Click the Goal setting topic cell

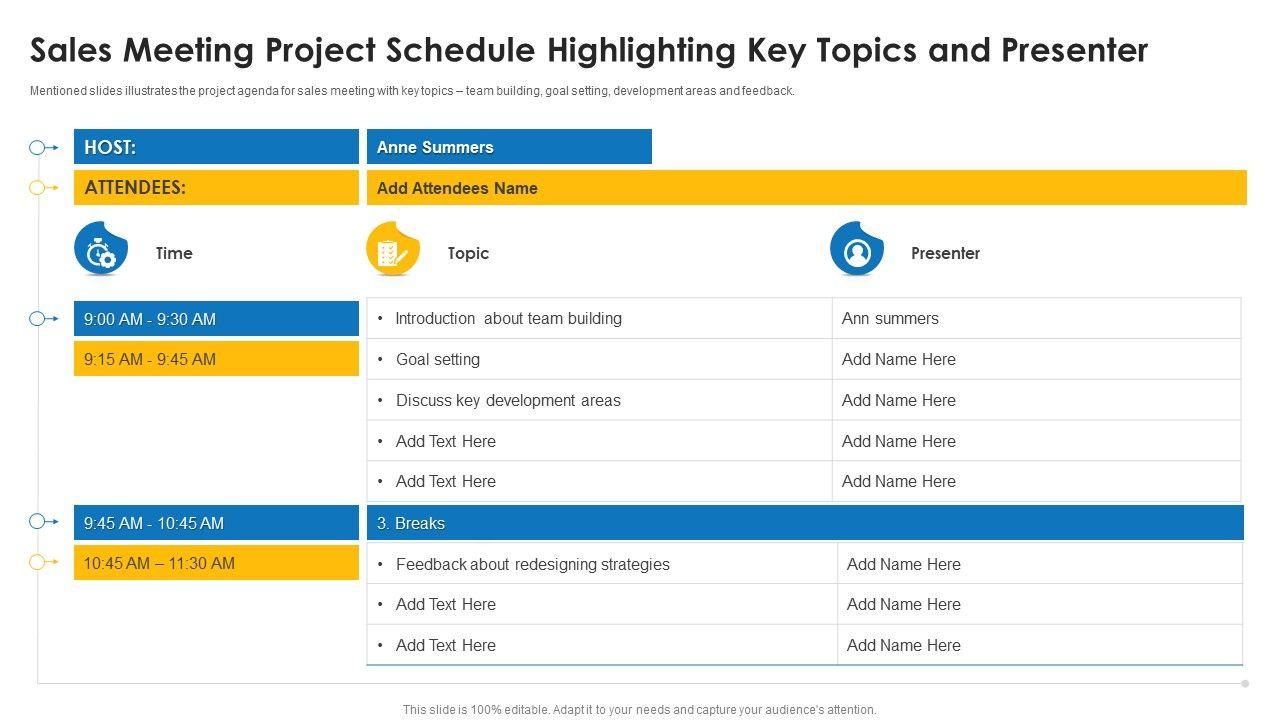click(599, 359)
